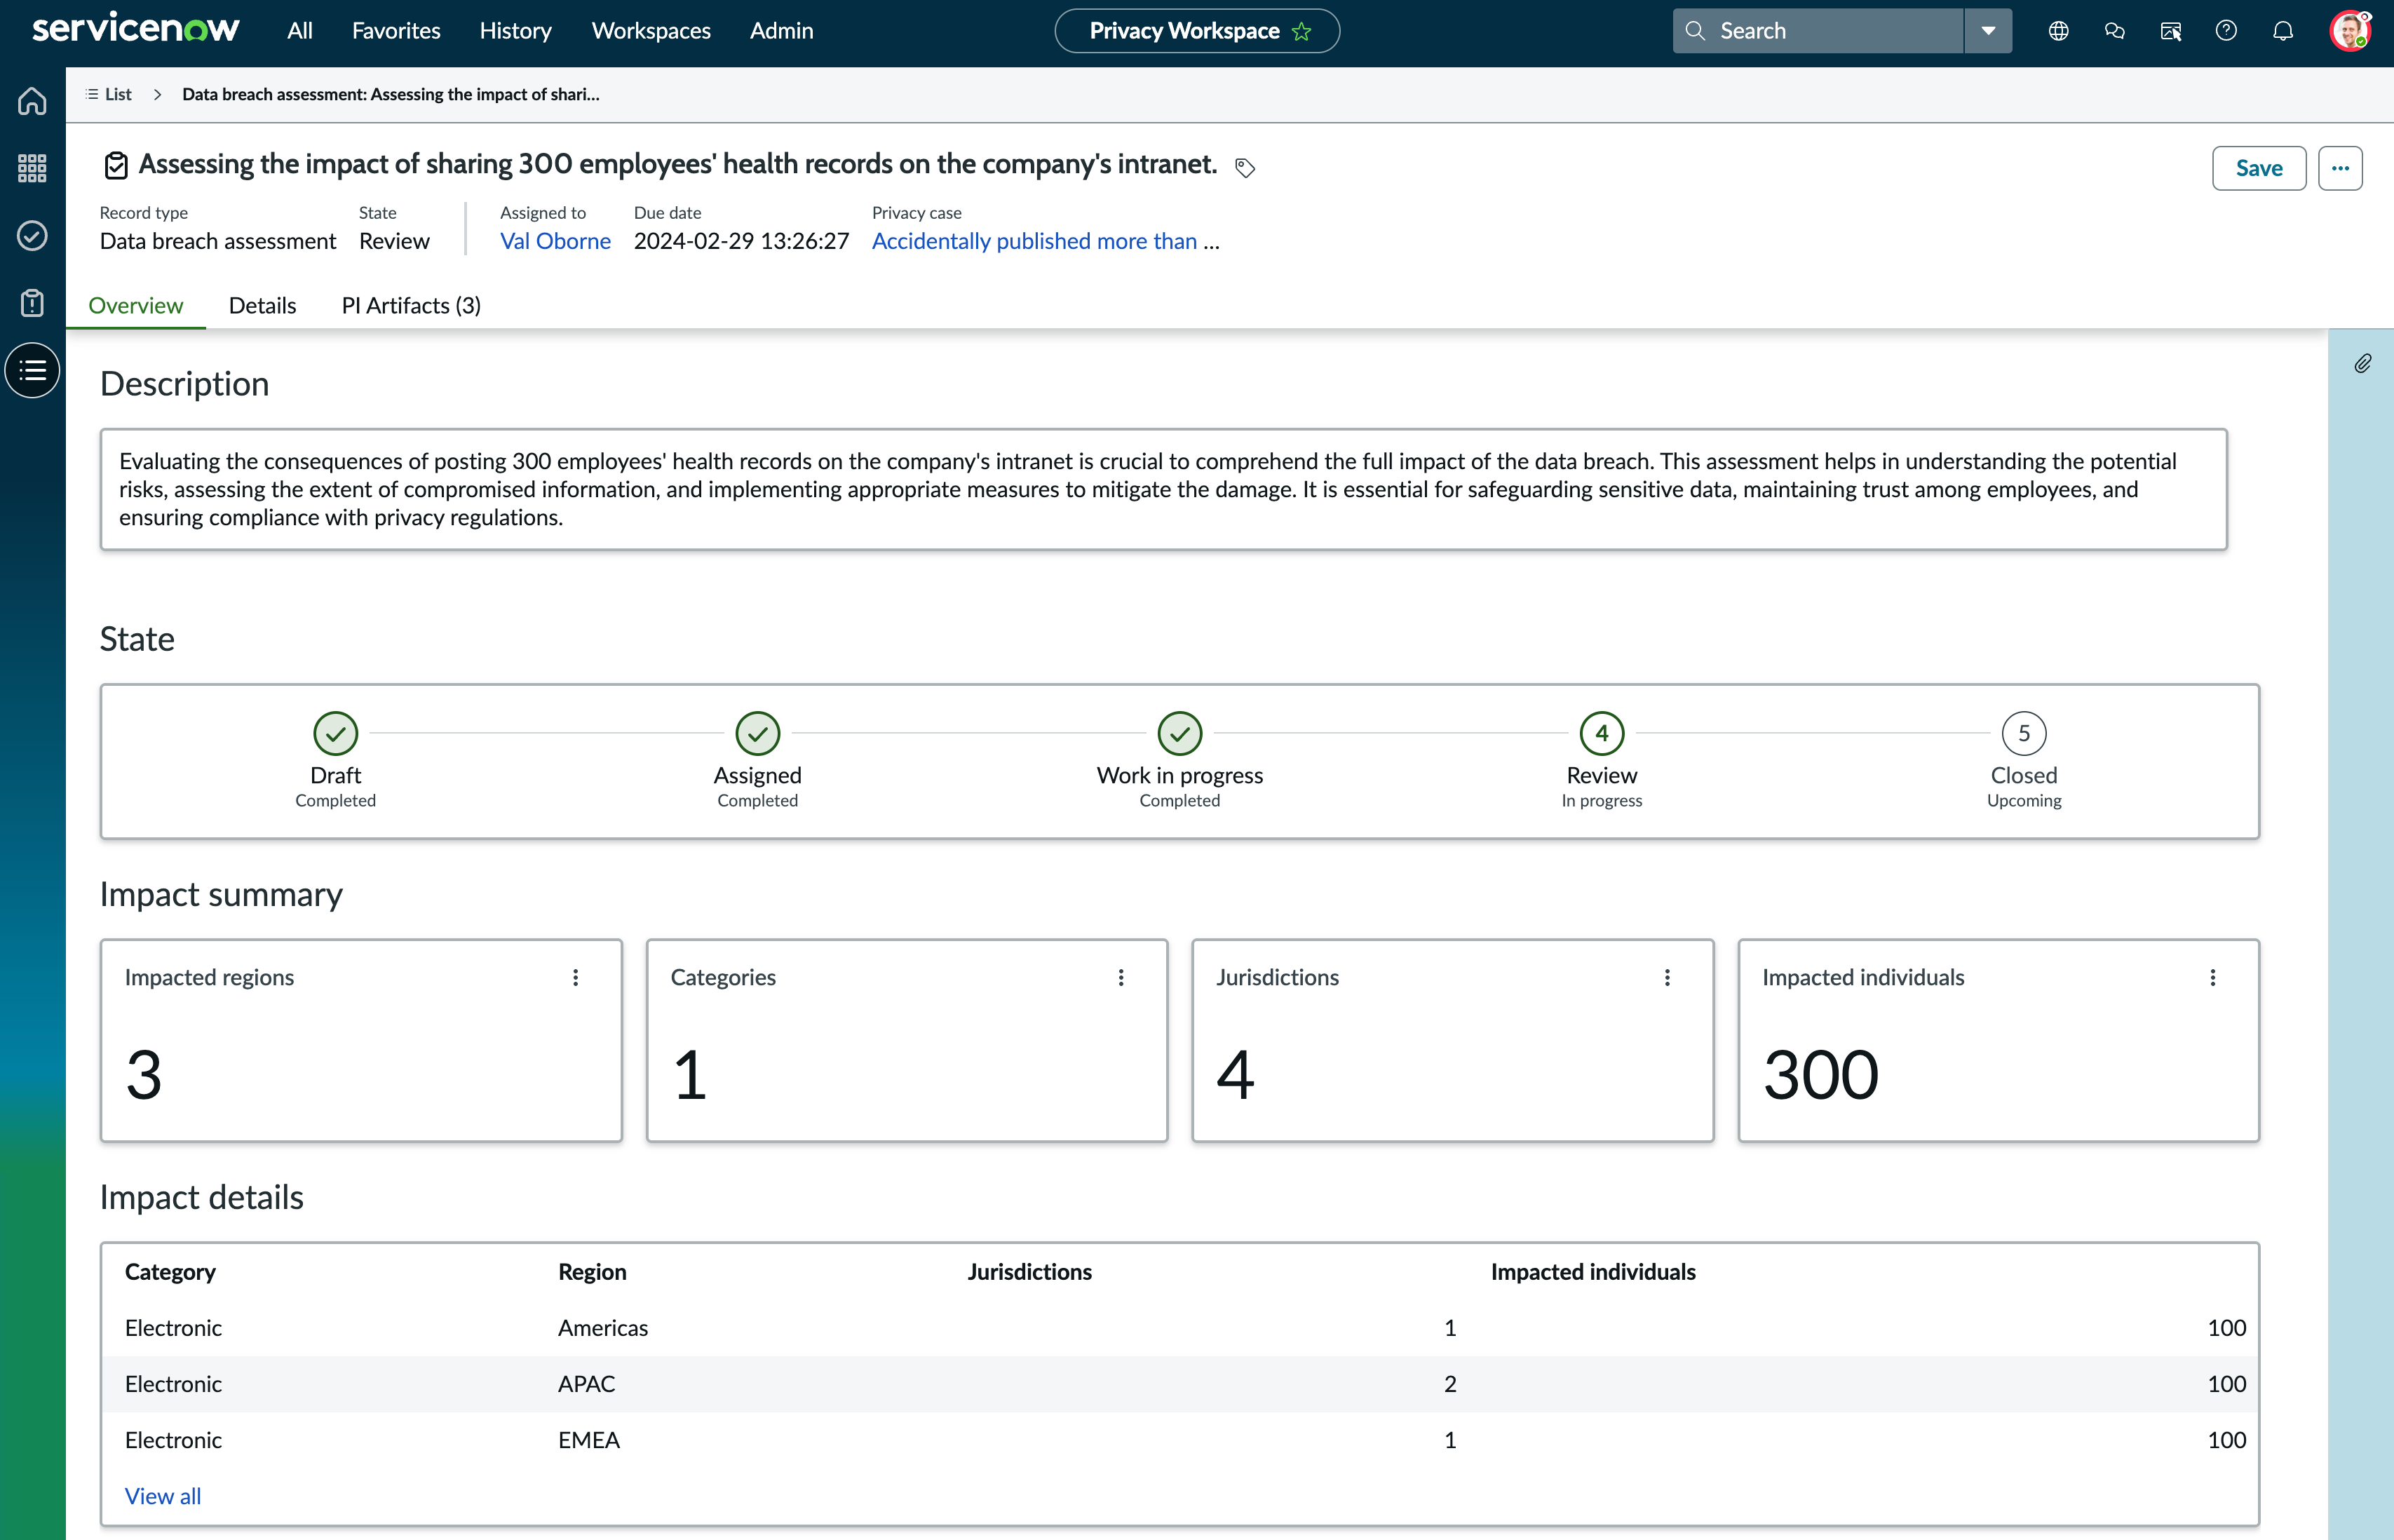Click the Americas region cell
The image size is (2394, 1540).
603,1328
